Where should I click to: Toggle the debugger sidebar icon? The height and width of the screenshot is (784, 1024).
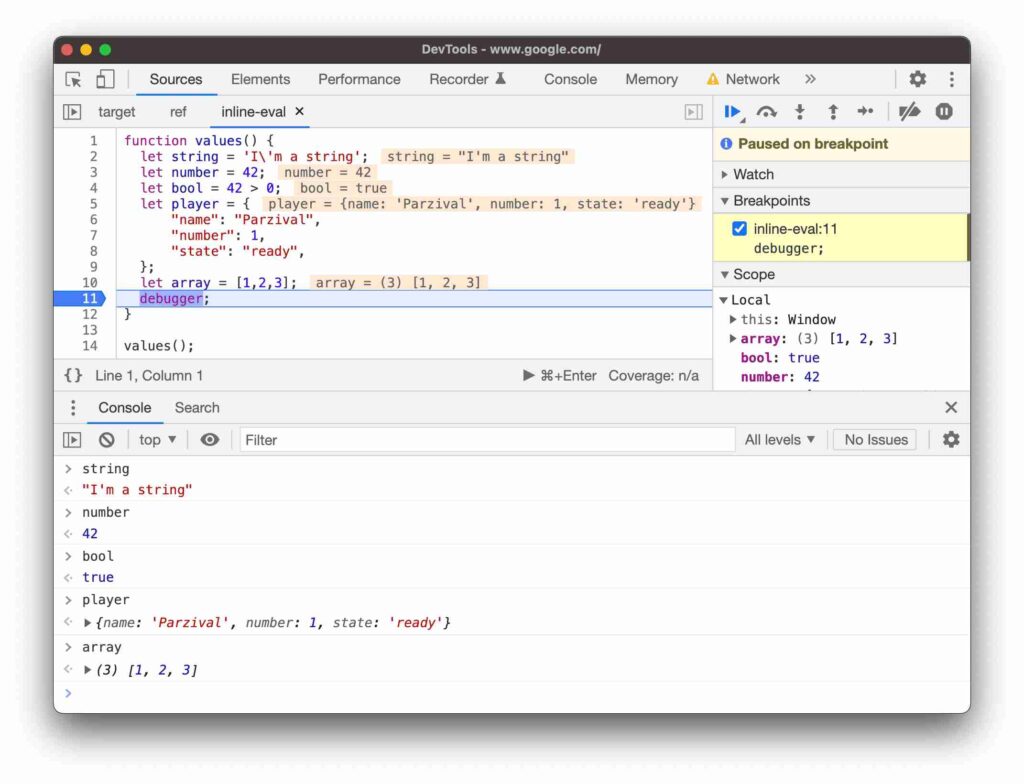[x=694, y=112]
